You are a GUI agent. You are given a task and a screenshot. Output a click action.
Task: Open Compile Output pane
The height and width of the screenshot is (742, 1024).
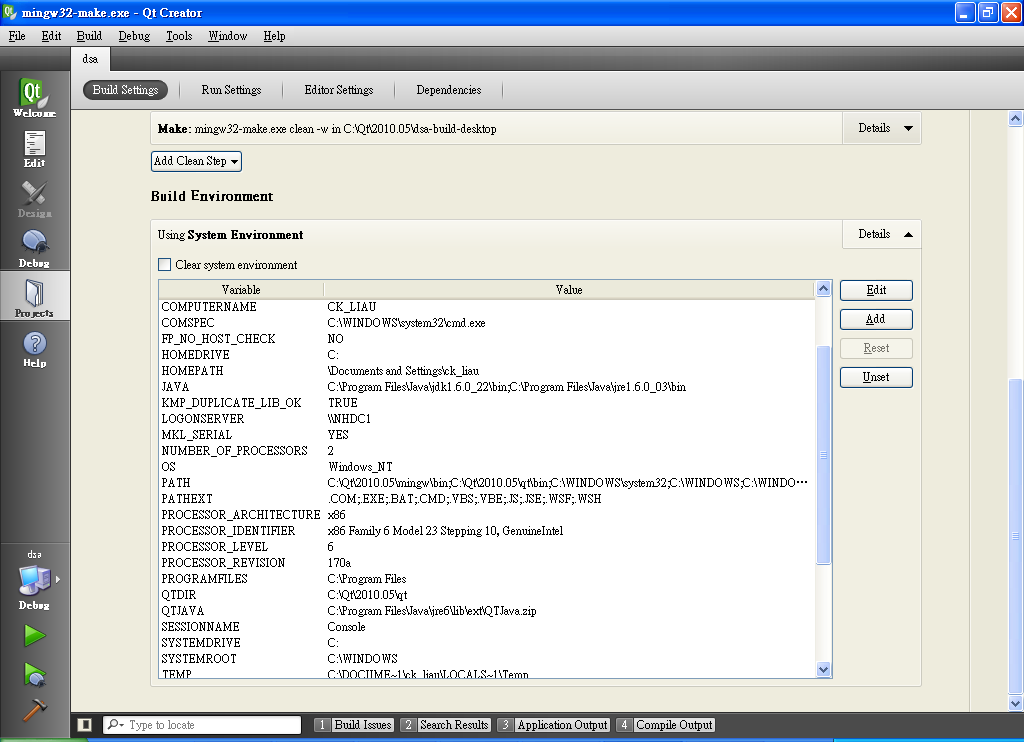point(665,724)
